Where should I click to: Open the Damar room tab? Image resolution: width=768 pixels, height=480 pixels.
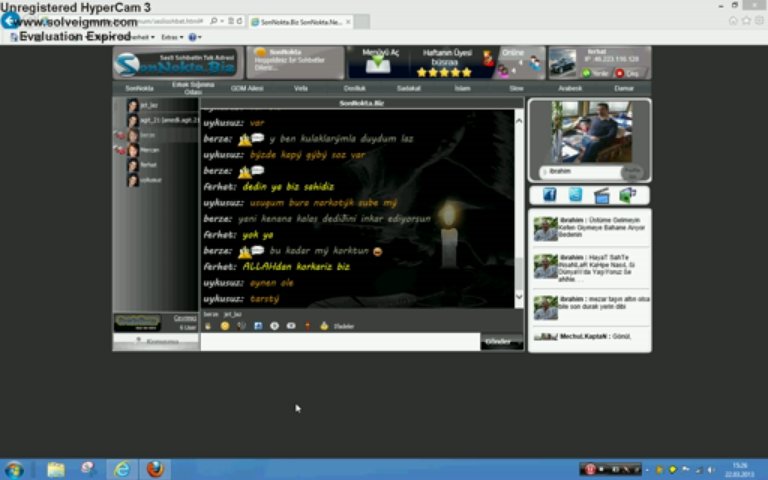pyautogui.click(x=624, y=88)
